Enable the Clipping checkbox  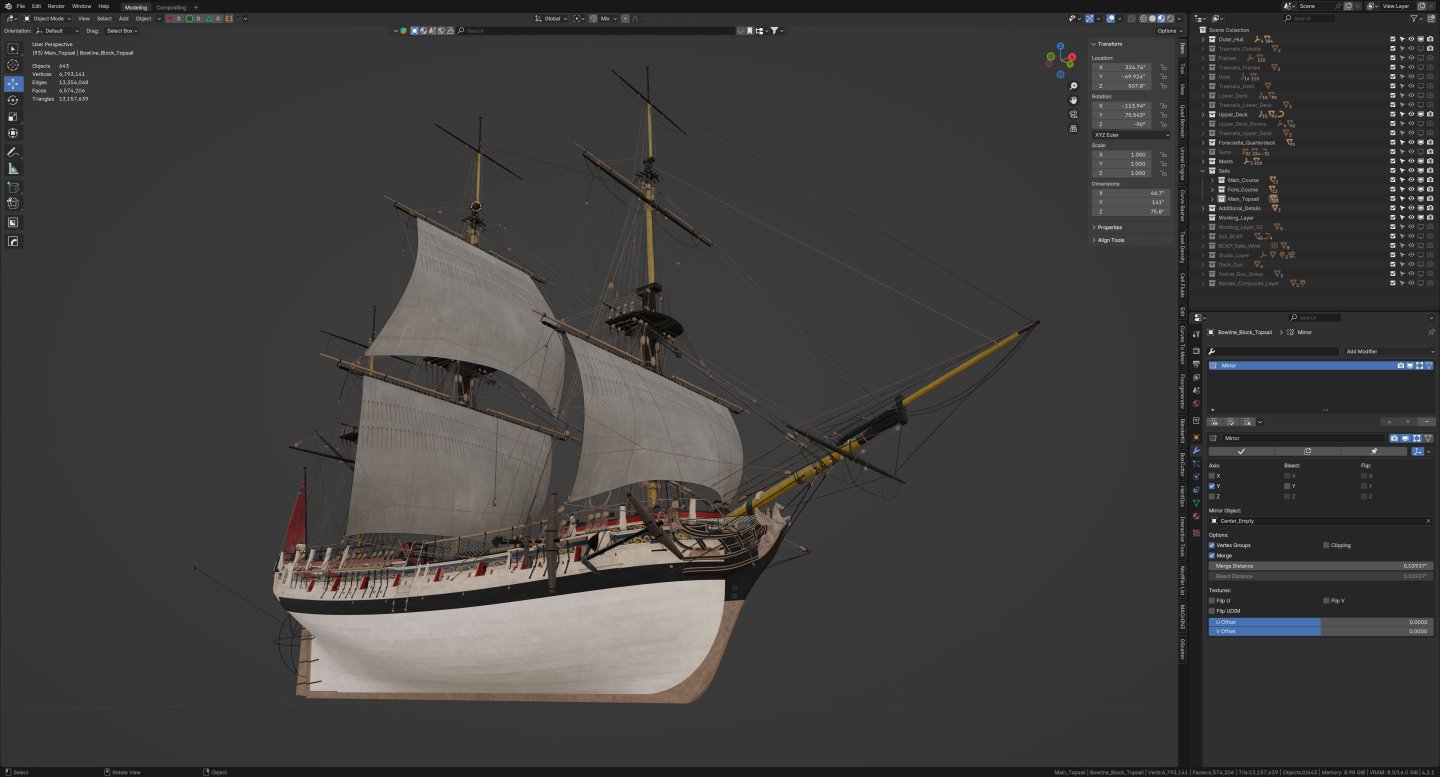(x=1326, y=545)
